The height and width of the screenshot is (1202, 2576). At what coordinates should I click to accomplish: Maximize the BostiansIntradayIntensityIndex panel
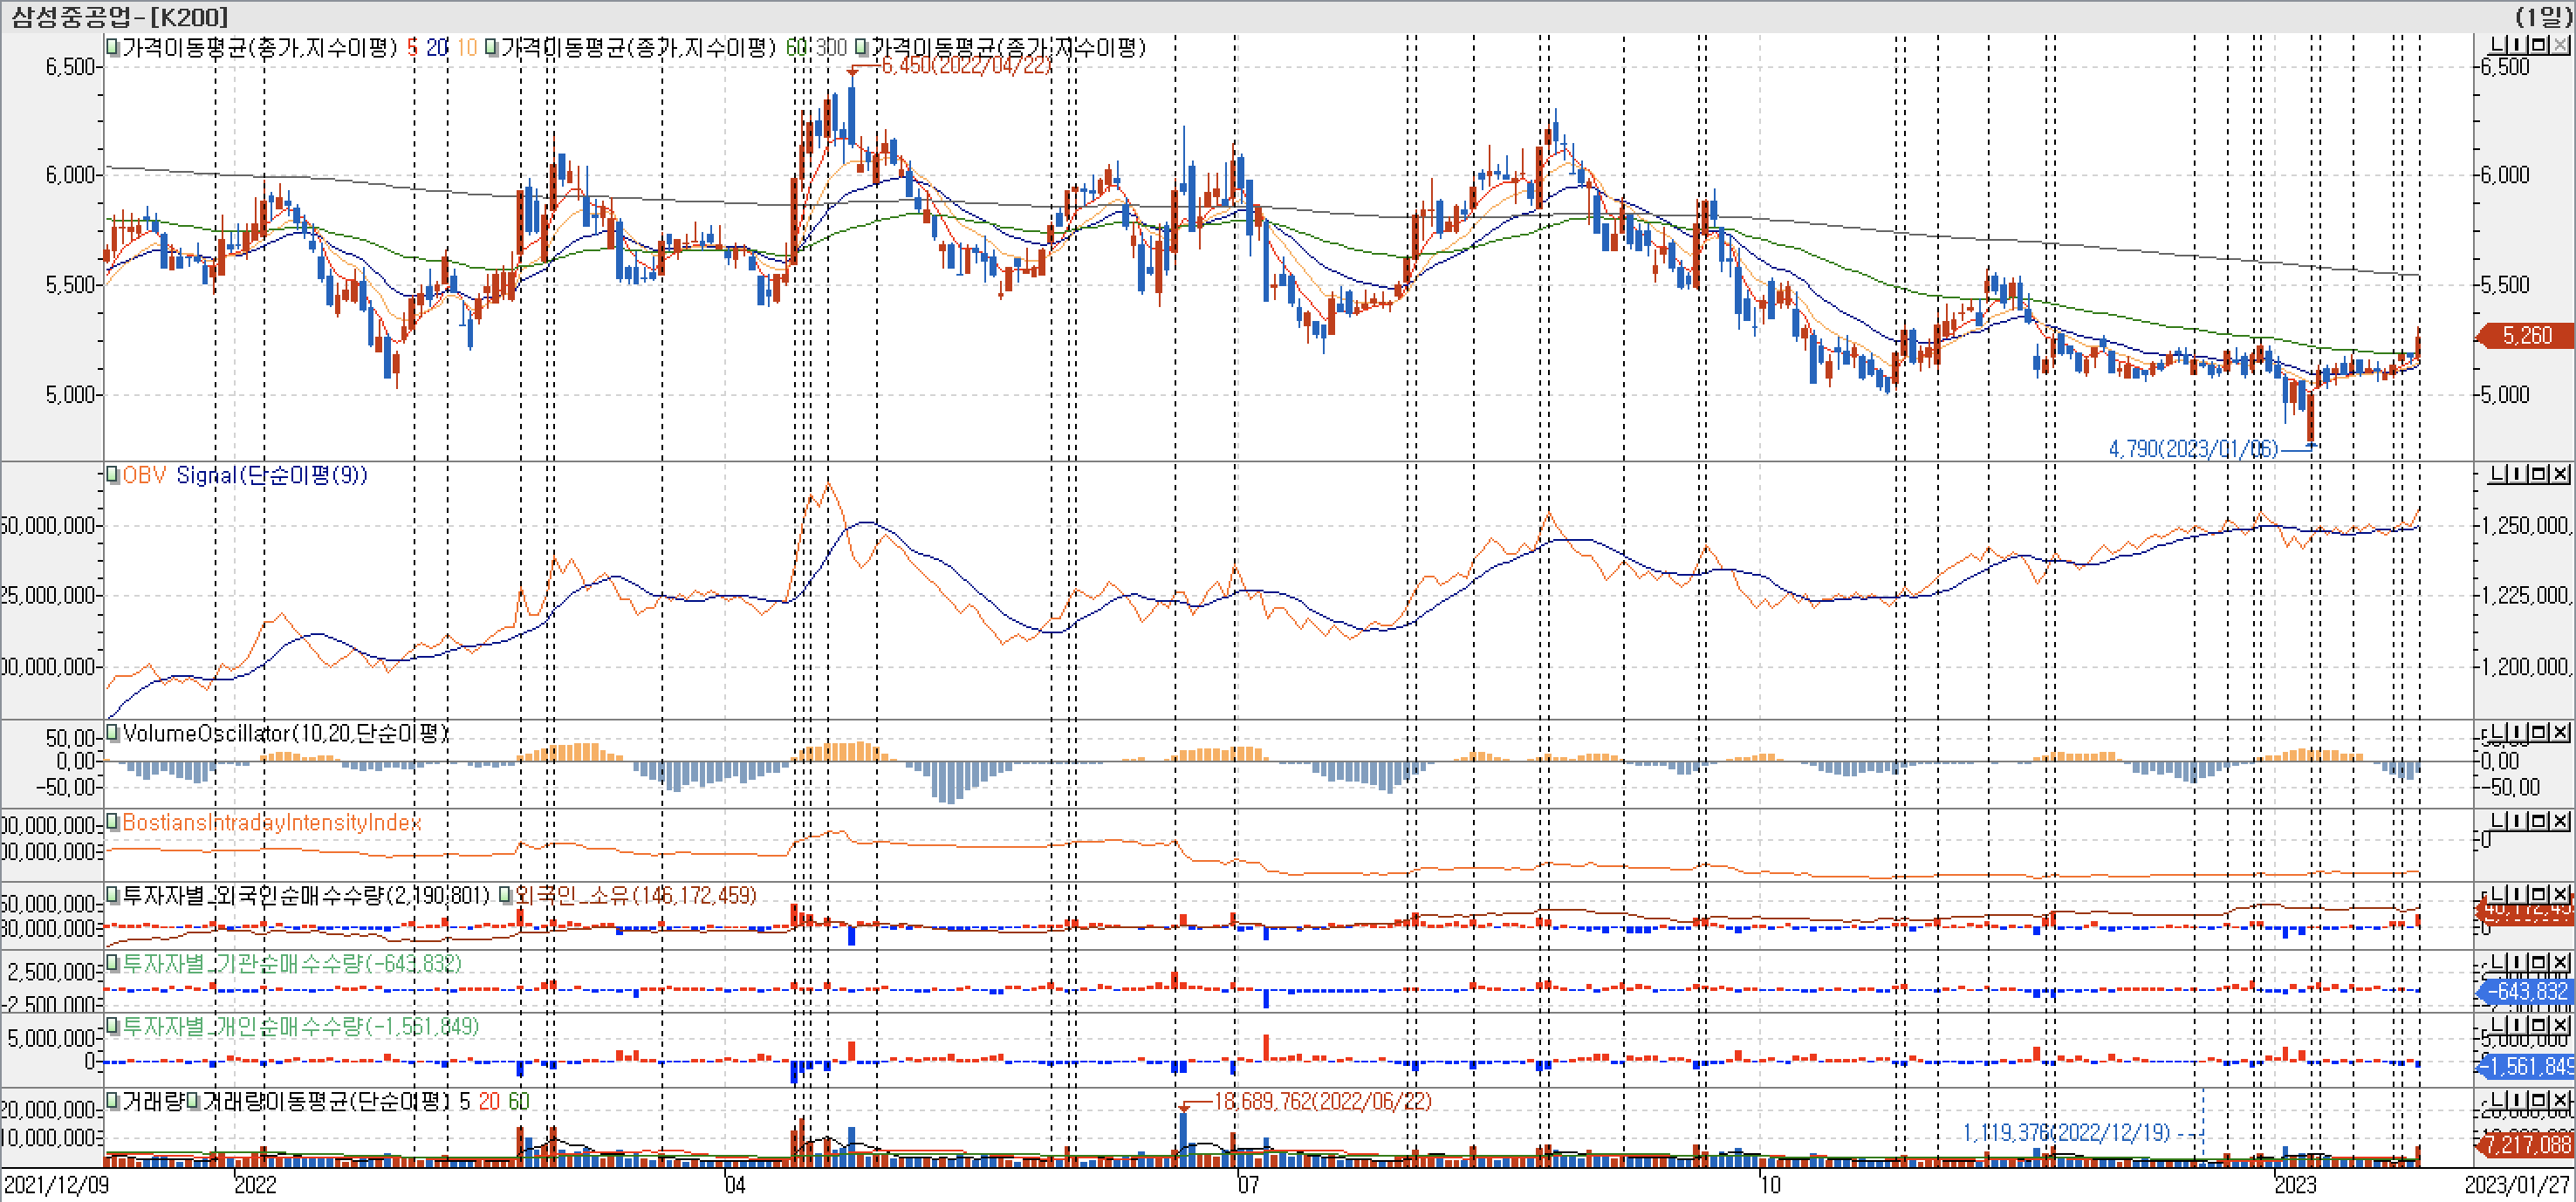(2539, 821)
